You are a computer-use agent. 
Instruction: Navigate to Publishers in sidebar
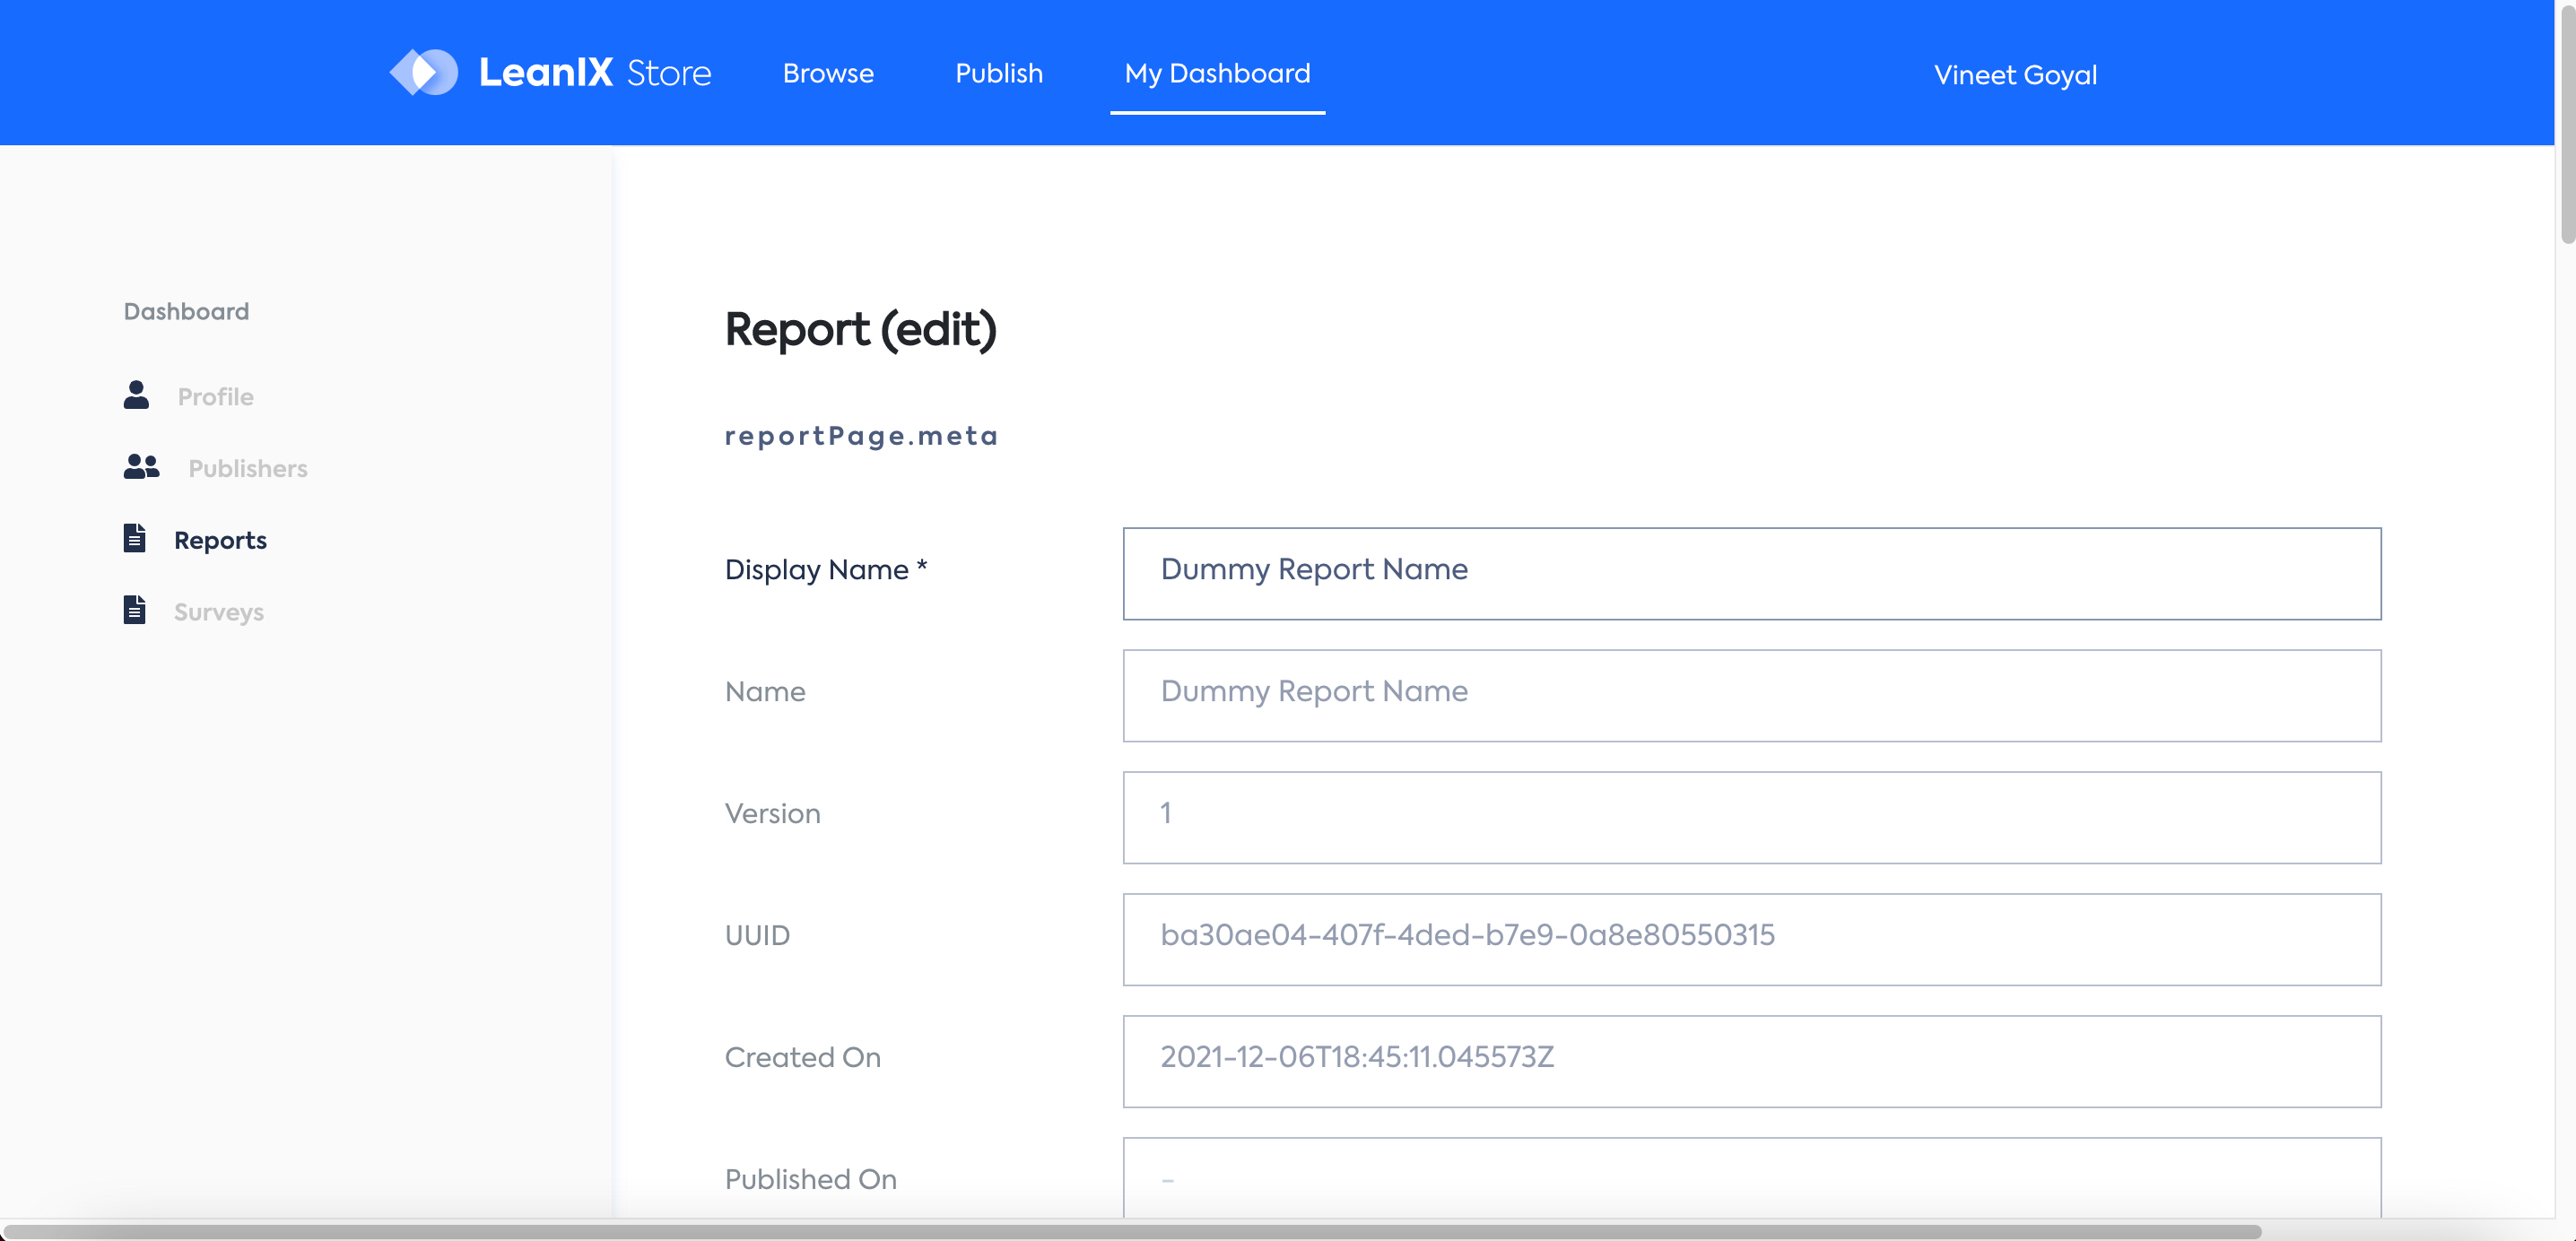point(247,469)
